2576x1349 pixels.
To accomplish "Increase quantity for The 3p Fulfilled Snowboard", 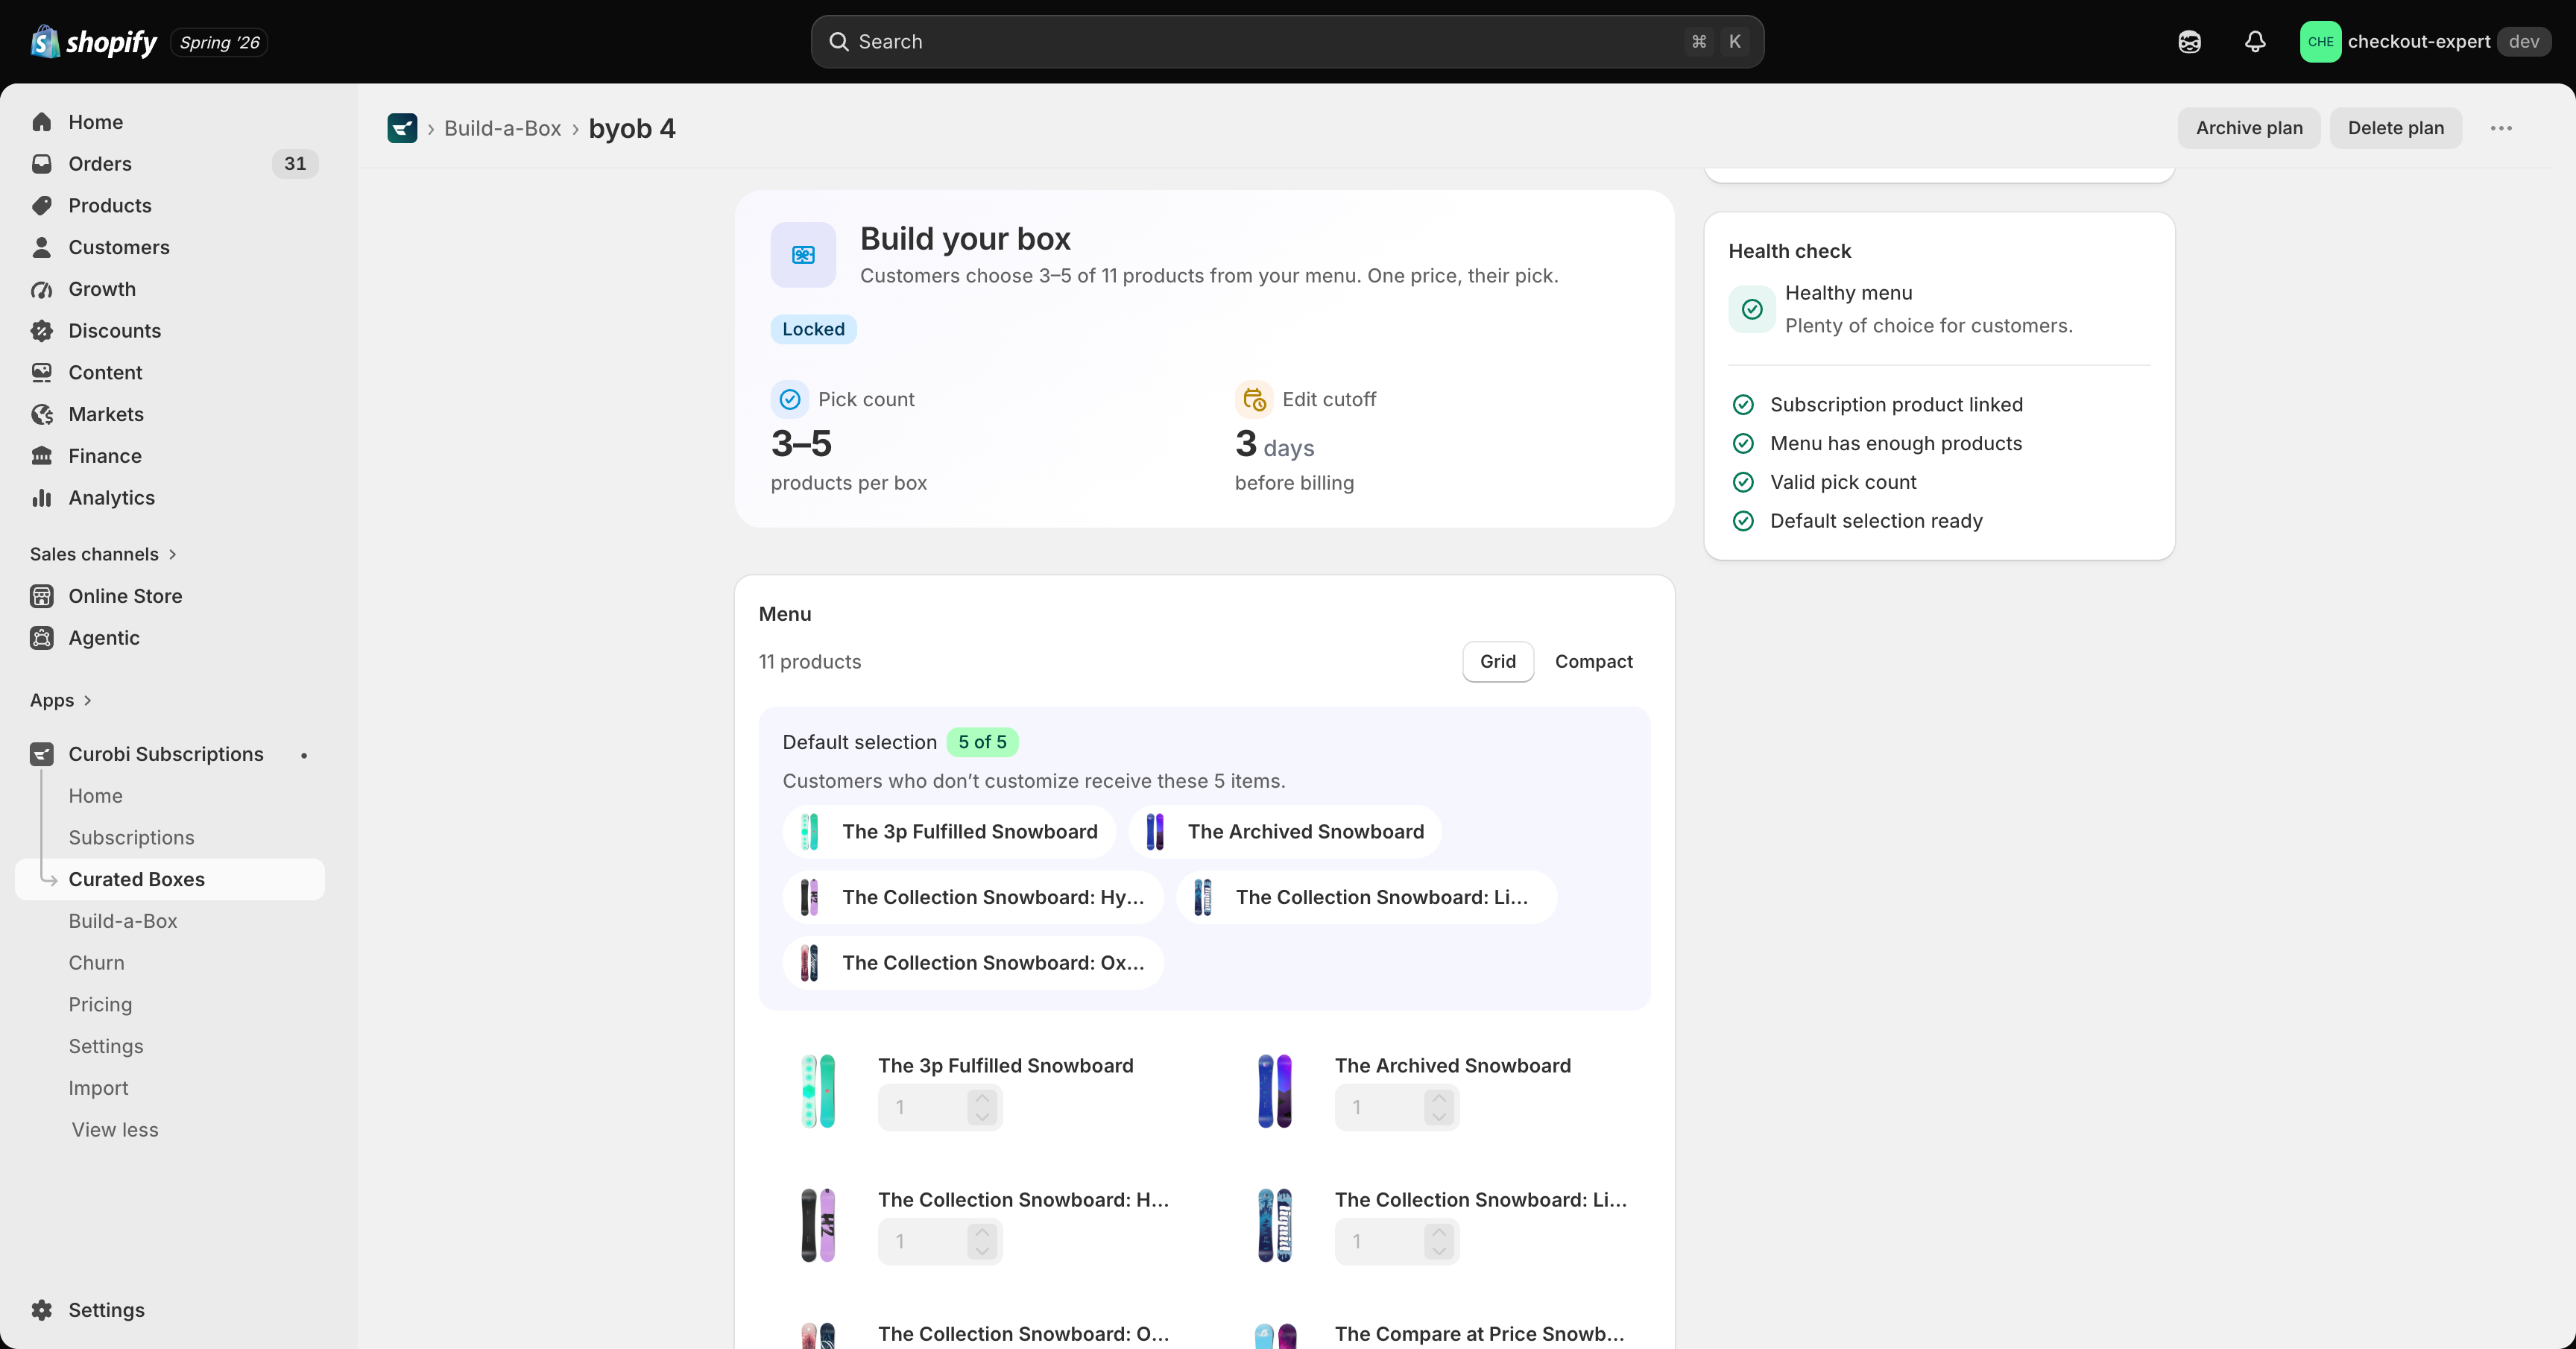I will (982, 1098).
